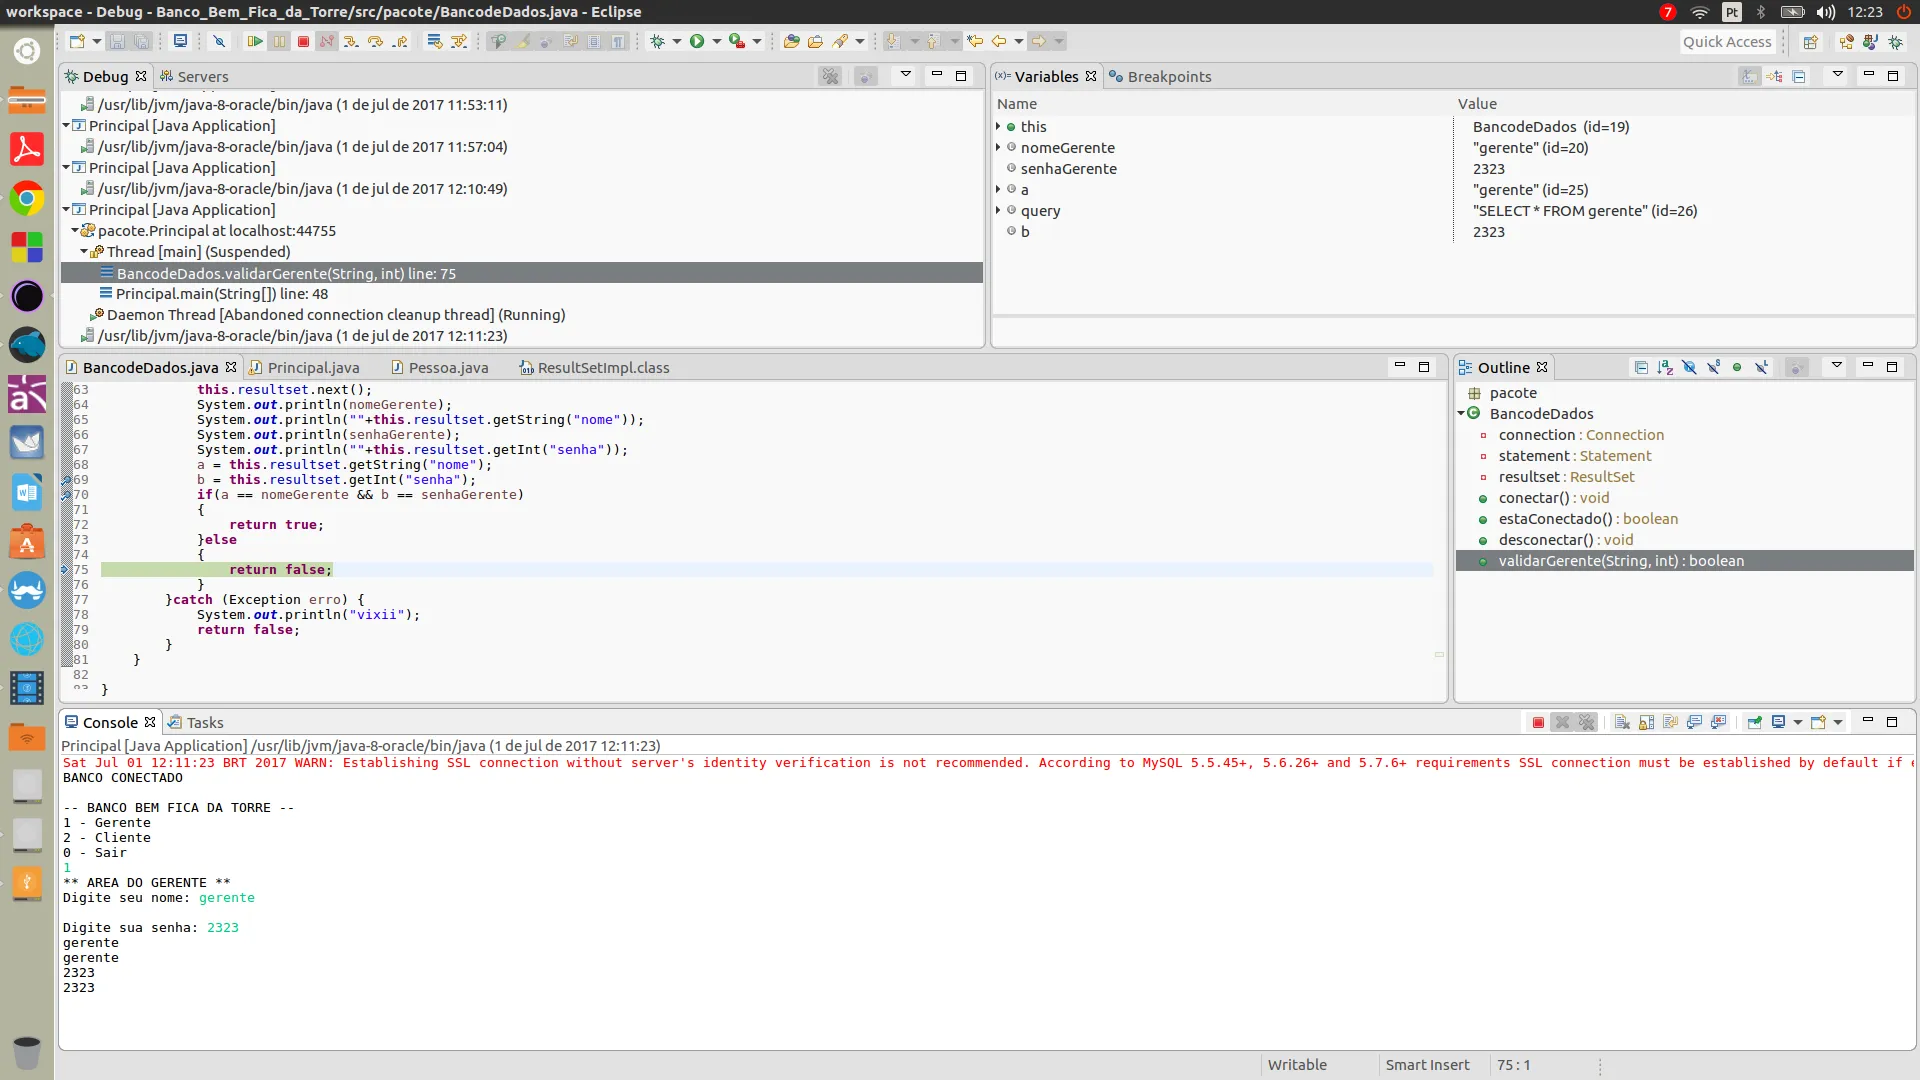Click the Debug bug icon in toolbar
1920x1080 pixels.
(x=657, y=41)
